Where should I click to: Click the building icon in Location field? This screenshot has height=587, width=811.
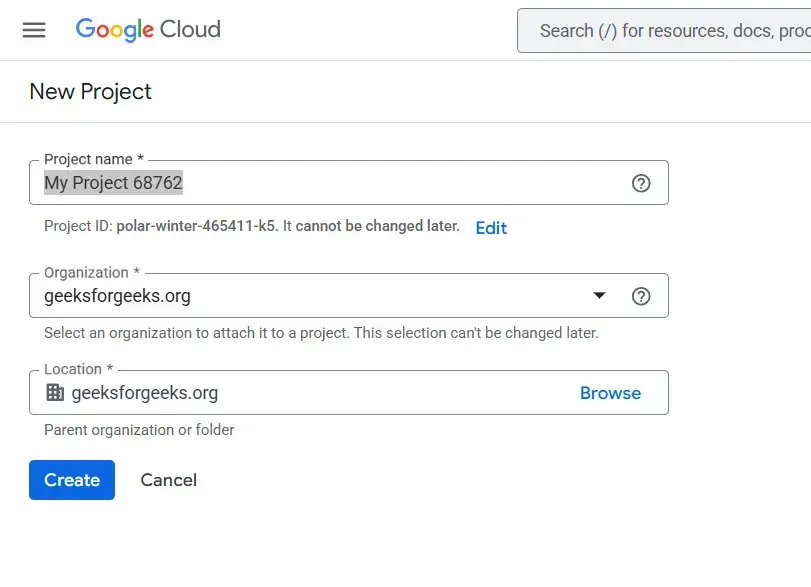click(x=55, y=393)
